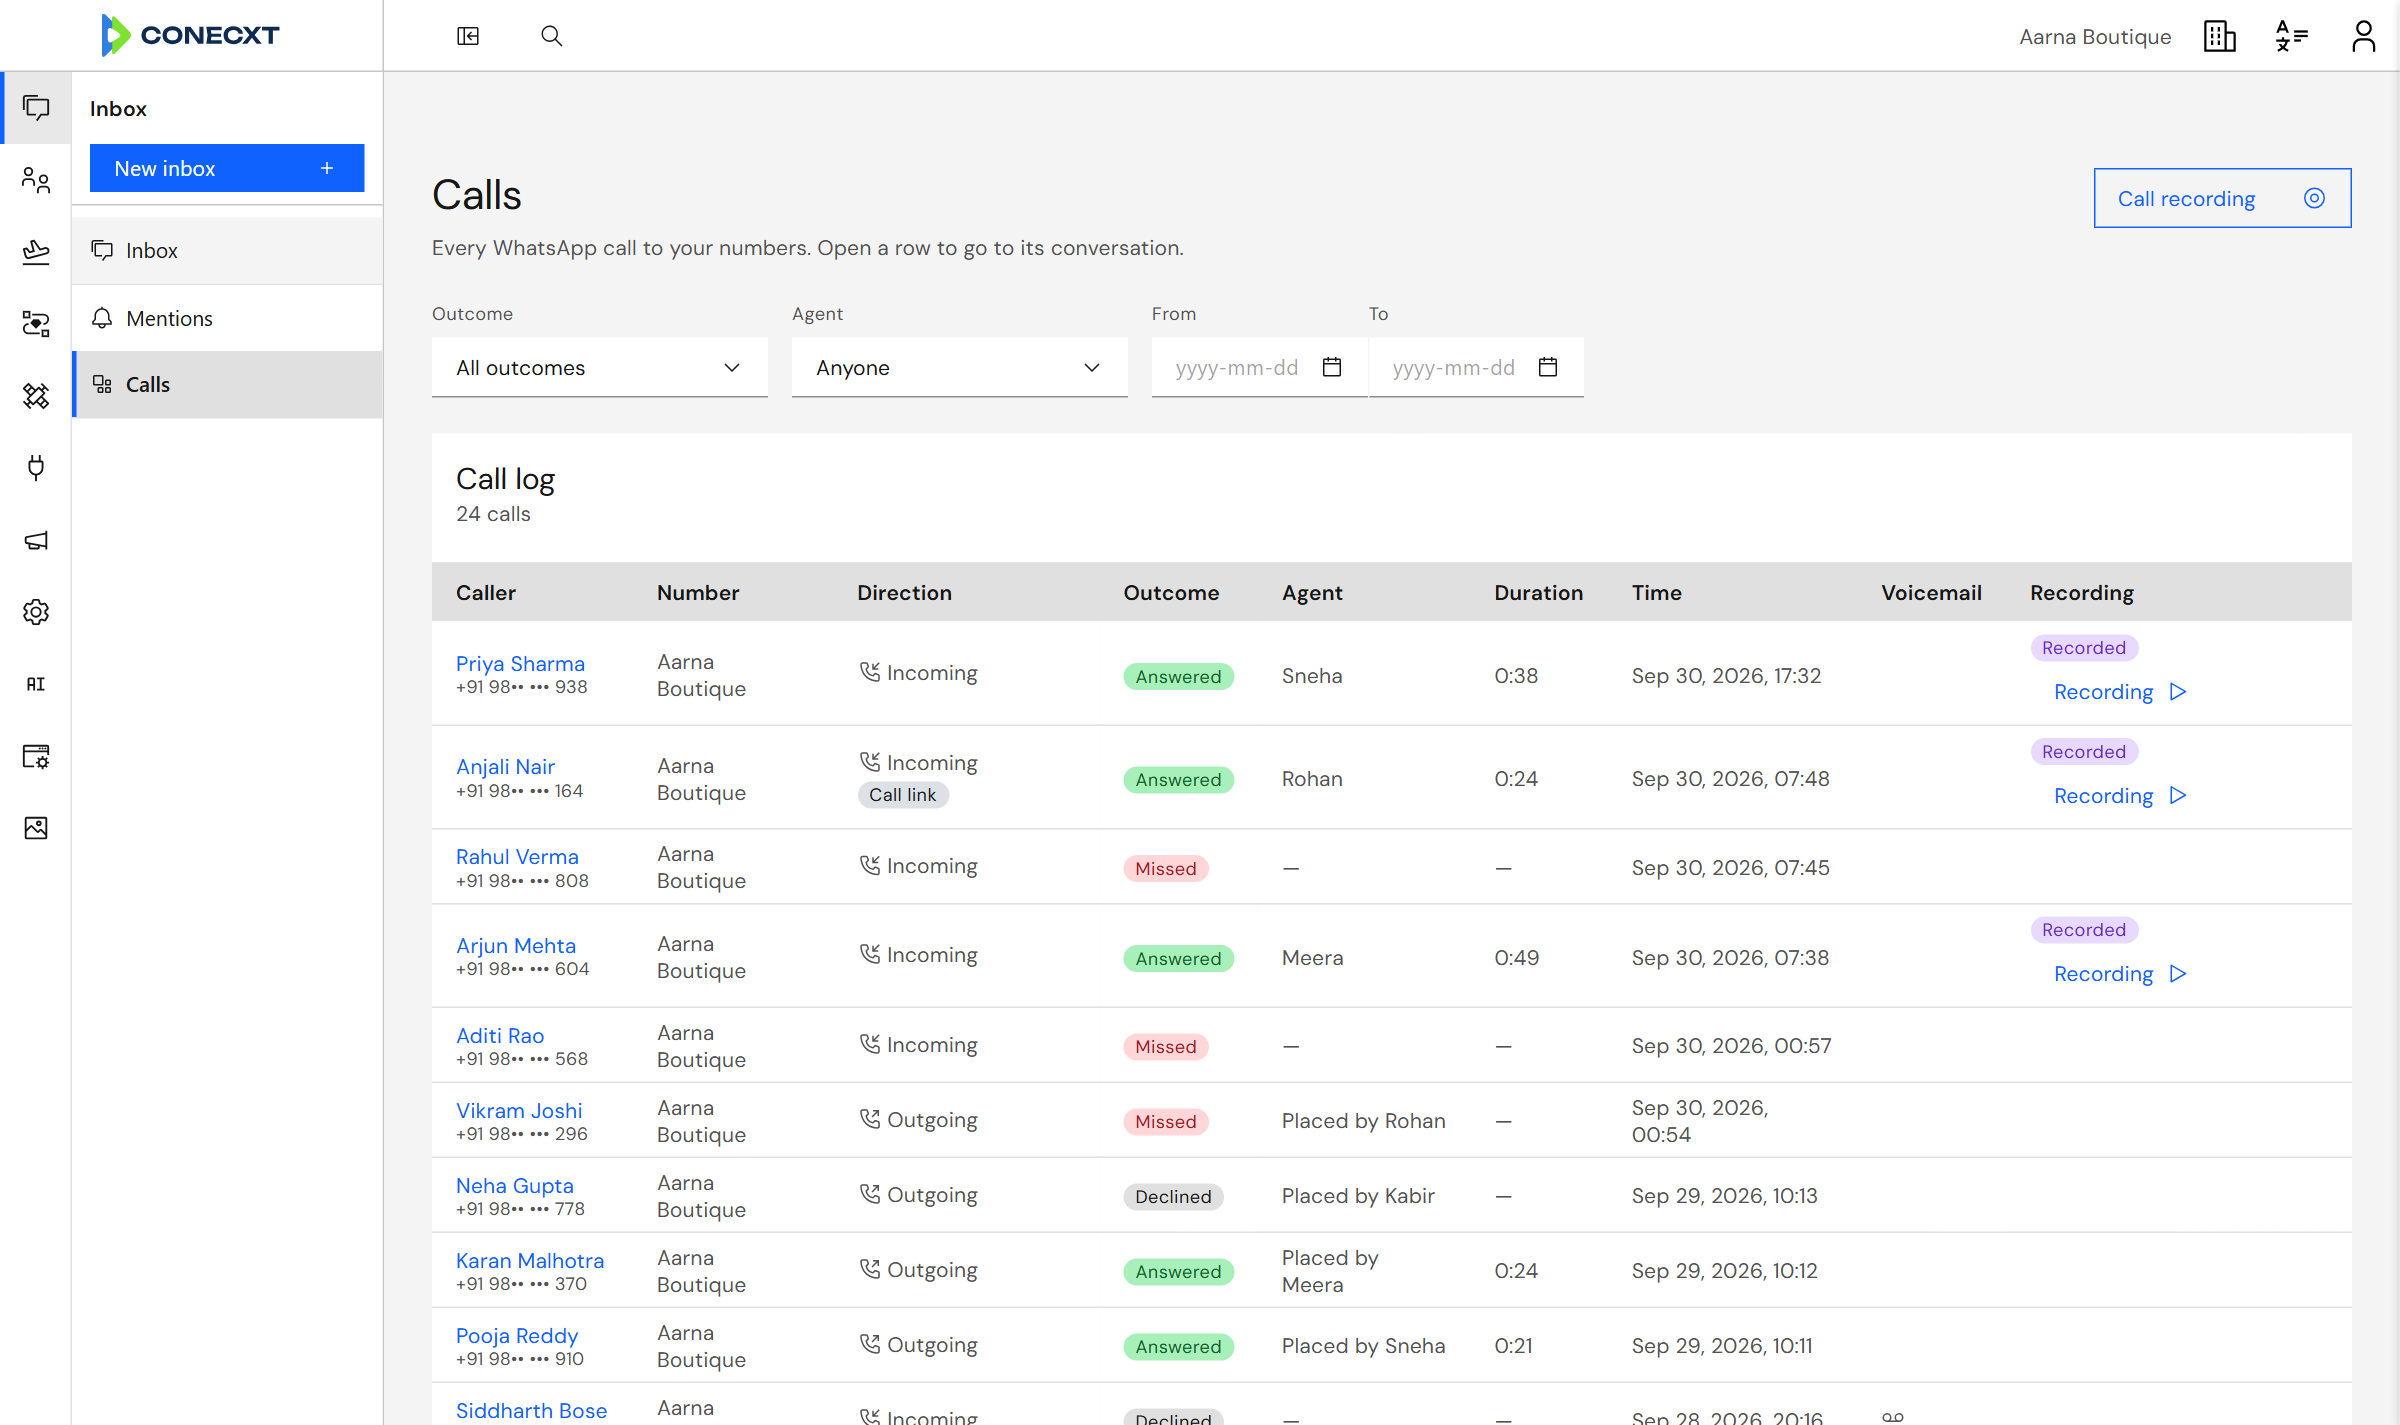Open the To date calendar picker icon
Viewport: 2400px width, 1425px height.
click(1548, 367)
